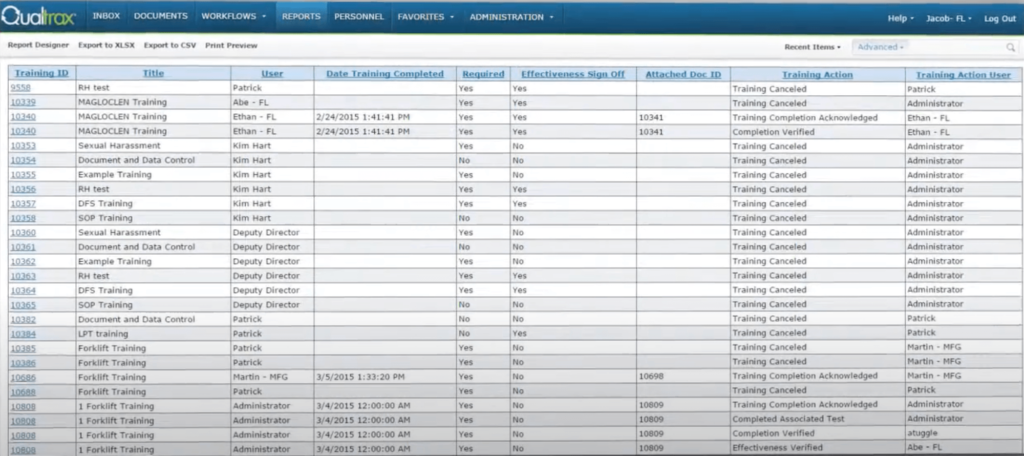This screenshot has height=456, width=1024.
Task: Open the Administration dropdown menu
Action: point(511,17)
